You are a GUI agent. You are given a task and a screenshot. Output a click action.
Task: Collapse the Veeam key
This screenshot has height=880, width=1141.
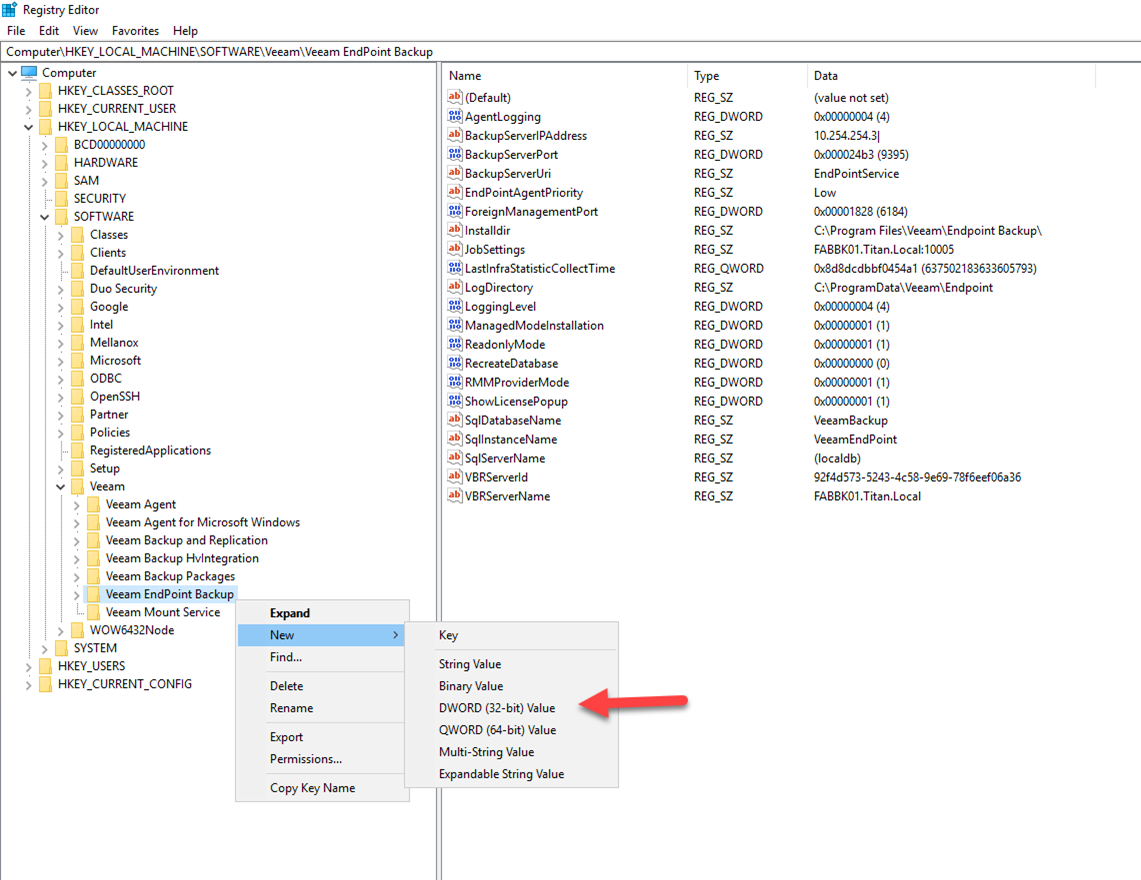pos(60,487)
